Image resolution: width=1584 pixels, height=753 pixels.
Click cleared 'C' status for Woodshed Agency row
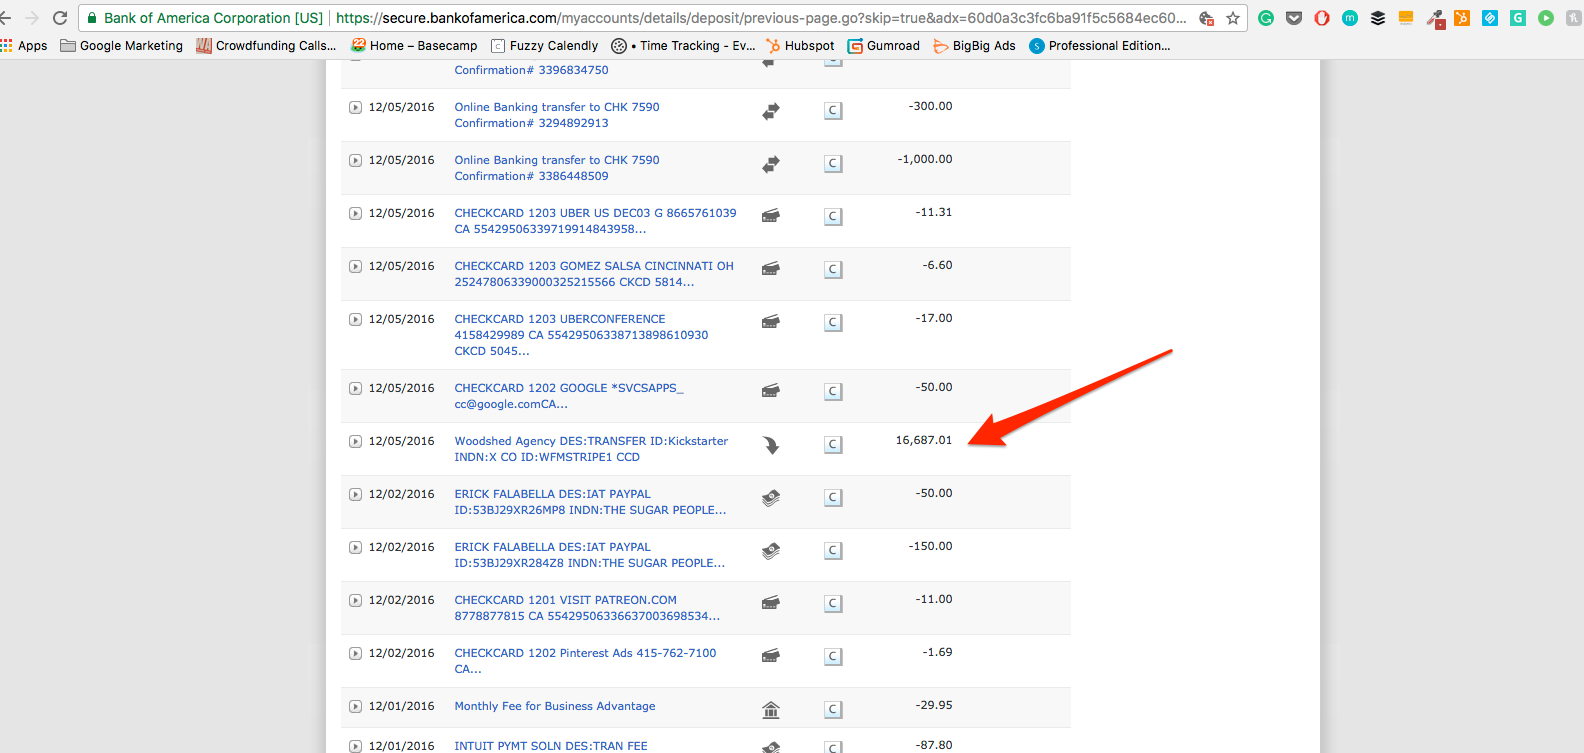[x=833, y=445]
